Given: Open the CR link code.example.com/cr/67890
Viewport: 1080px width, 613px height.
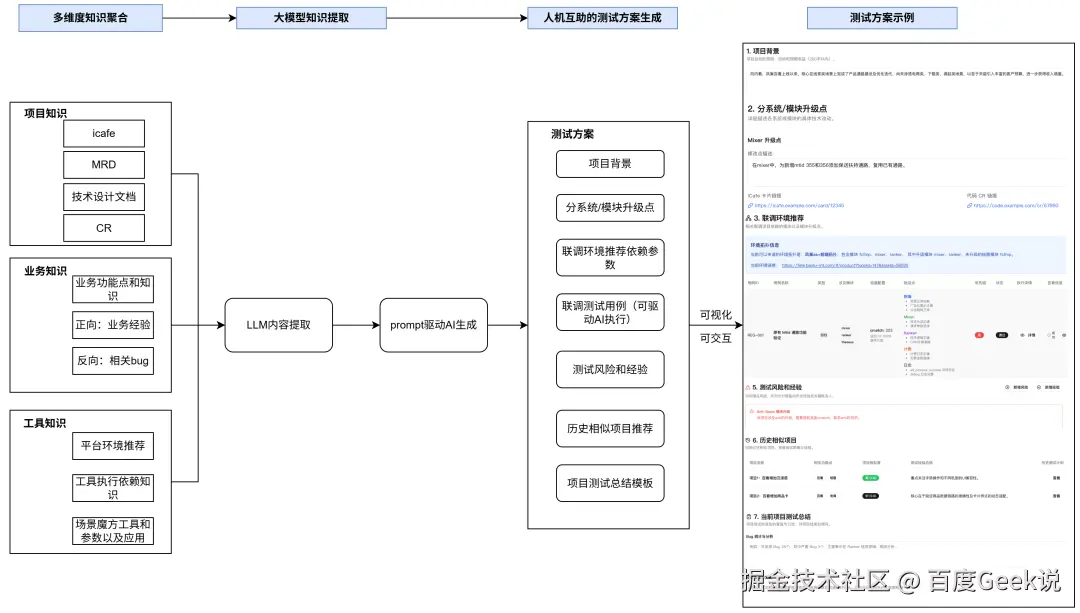Looking at the screenshot, I should [x=1015, y=207].
